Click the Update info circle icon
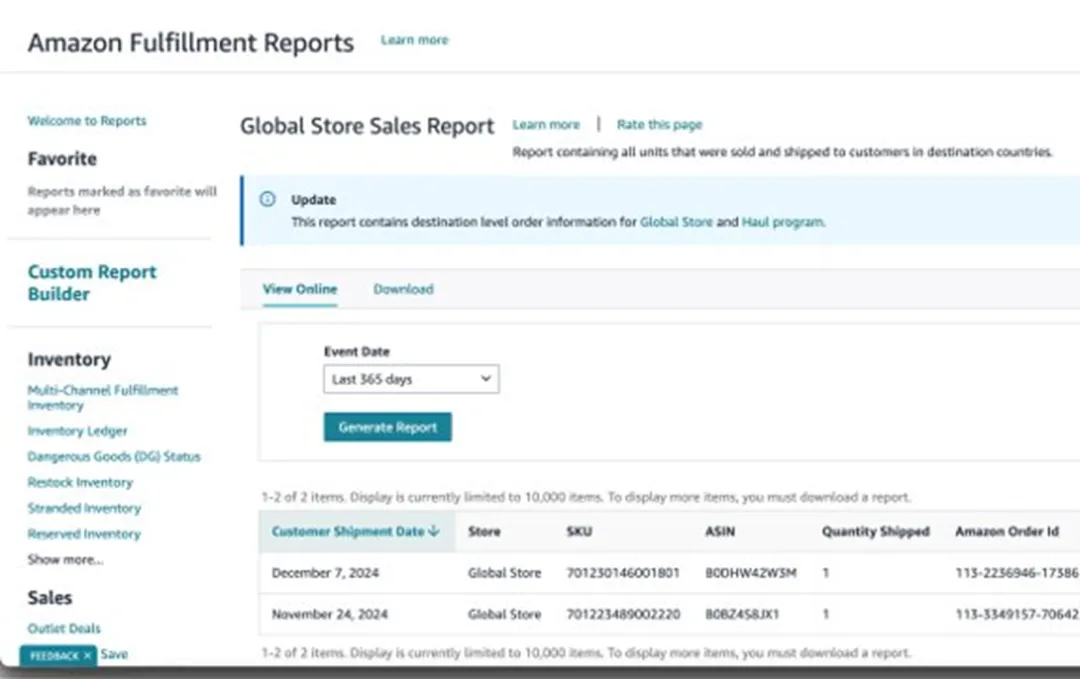Image resolution: width=1080 pixels, height=679 pixels. [x=267, y=199]
